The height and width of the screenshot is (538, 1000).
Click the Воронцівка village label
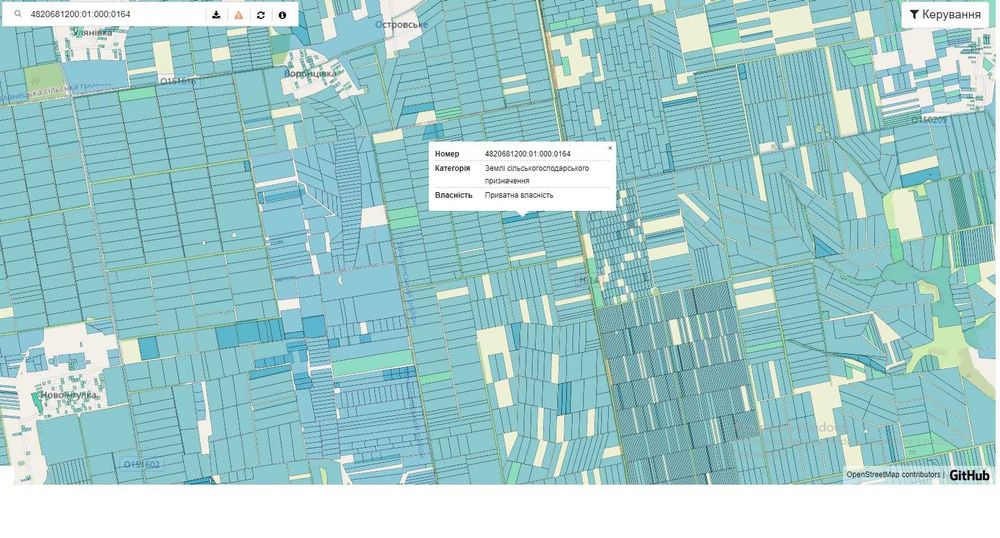(310, 74)
